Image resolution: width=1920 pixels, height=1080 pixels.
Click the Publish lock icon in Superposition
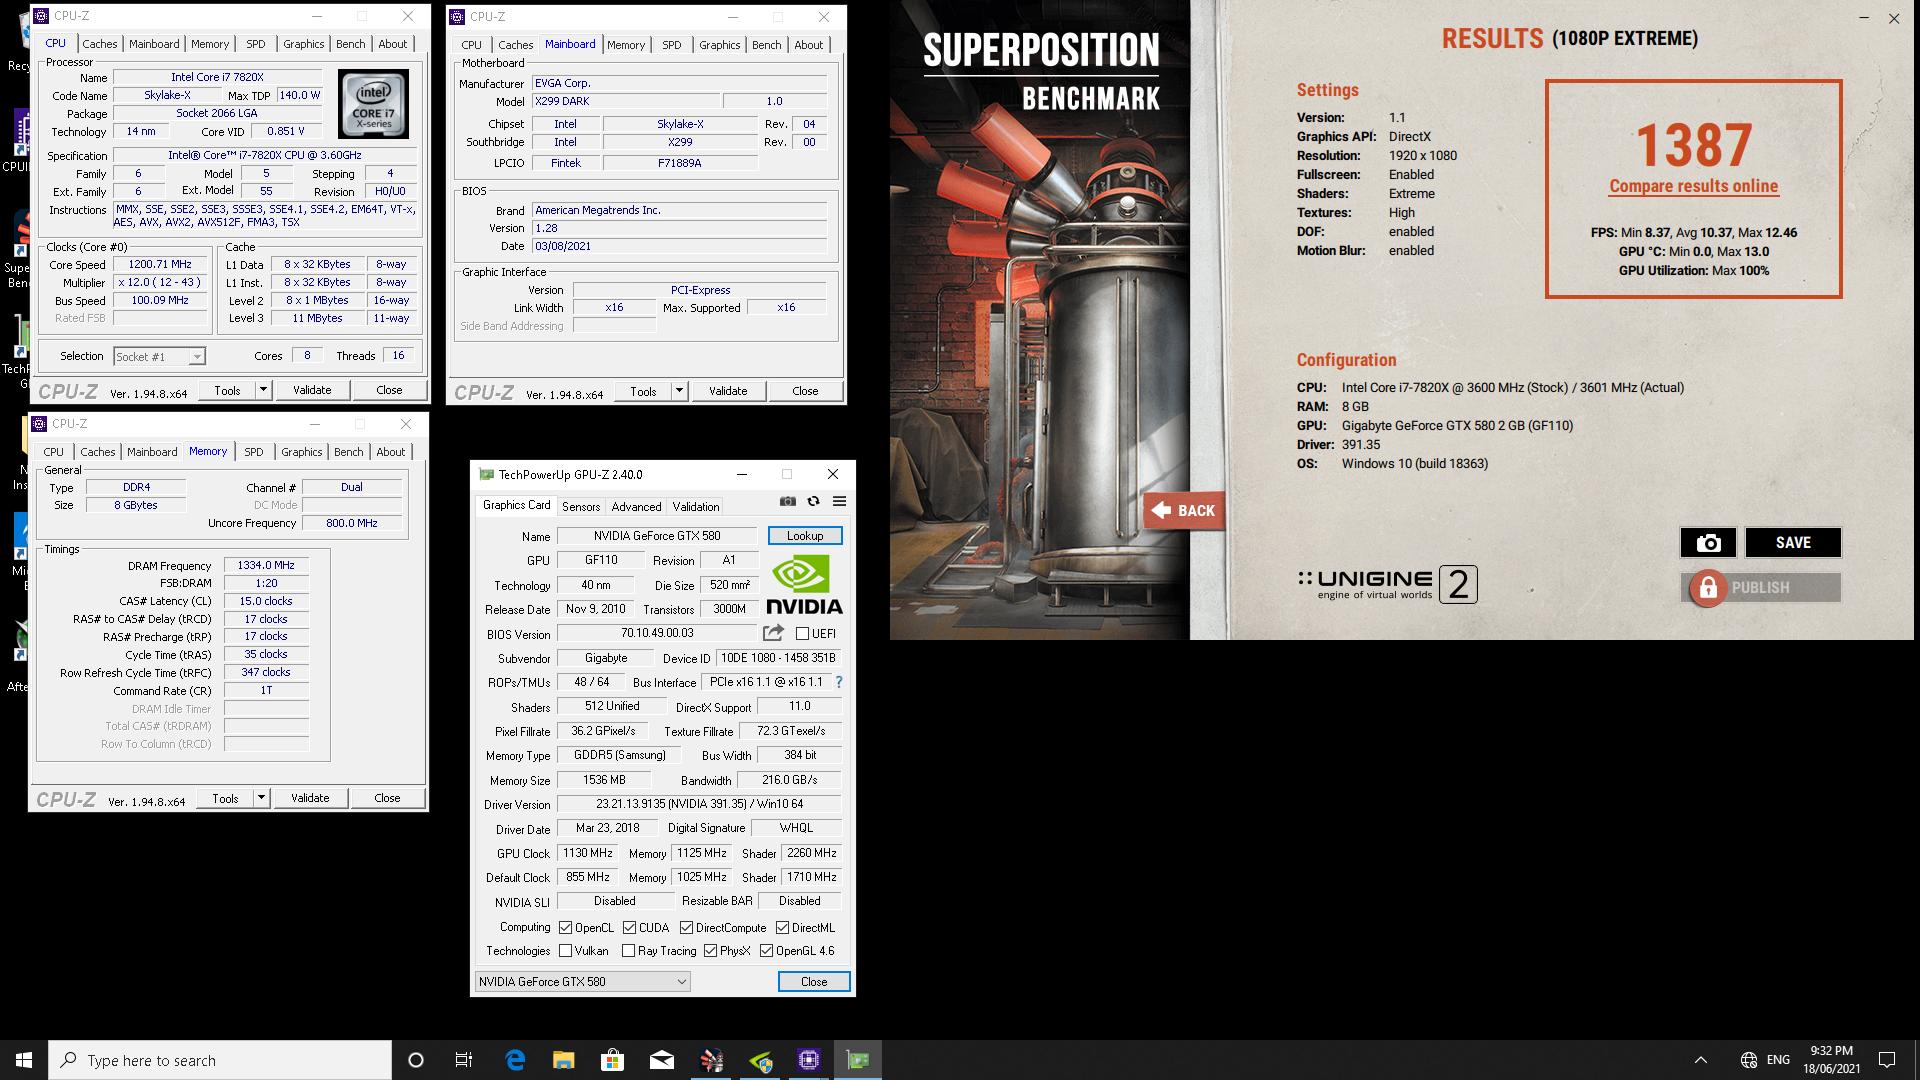click(x=1709, y=588)
